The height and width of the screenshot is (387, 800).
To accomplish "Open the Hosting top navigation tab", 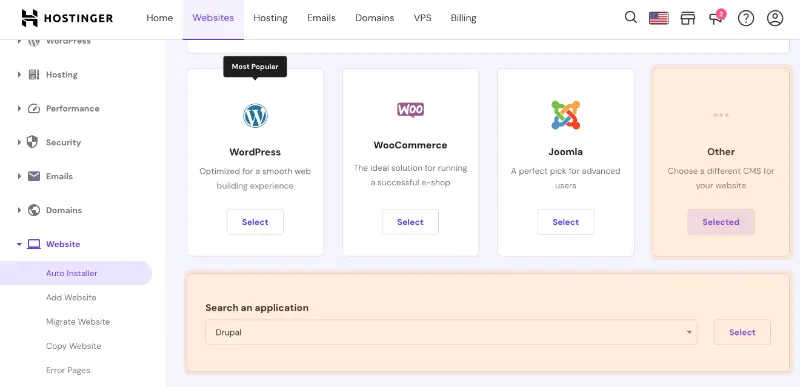I will (270, 18).
